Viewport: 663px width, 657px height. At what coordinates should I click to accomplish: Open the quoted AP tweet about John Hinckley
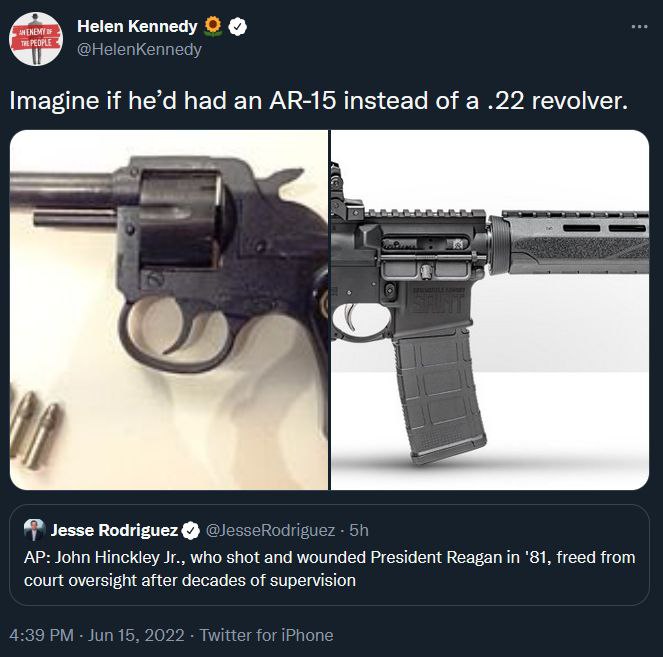tap(329, 555)
